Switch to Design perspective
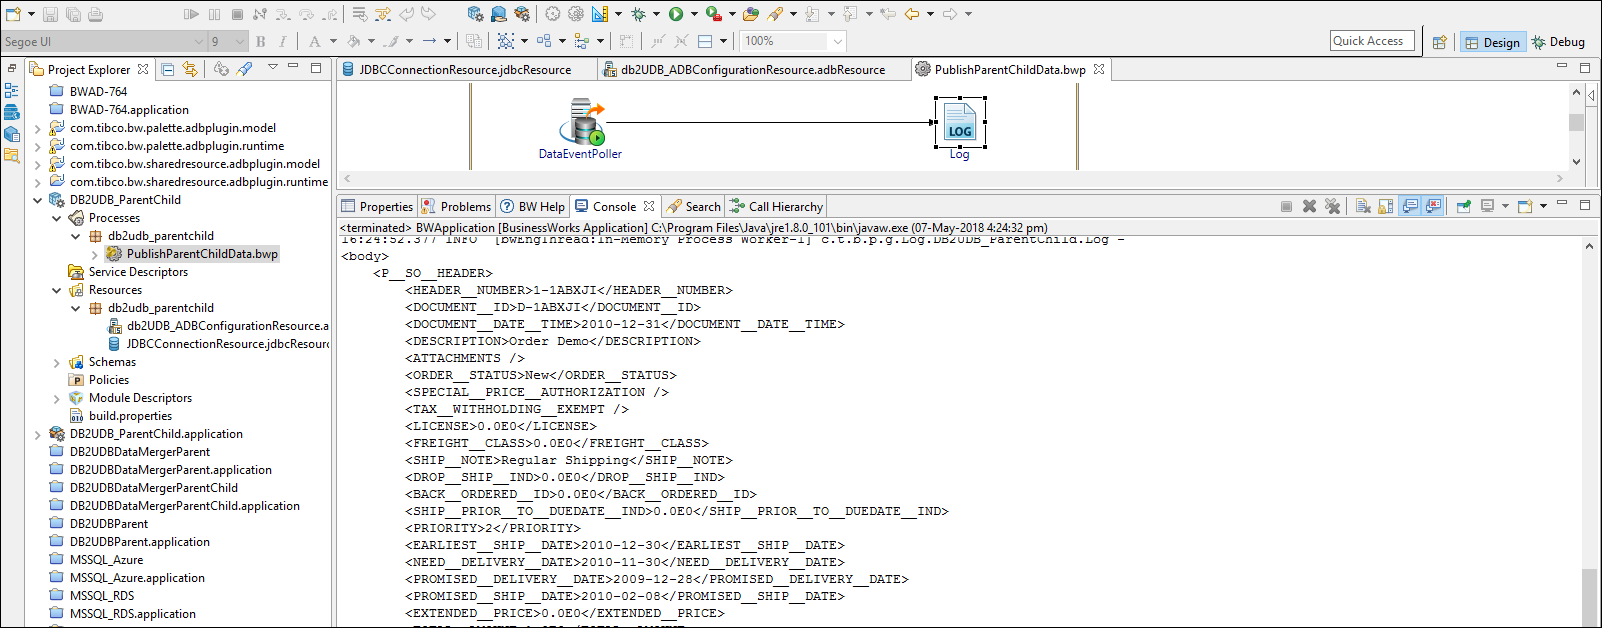This screenshot has width=1602, height=628. 1492,42
